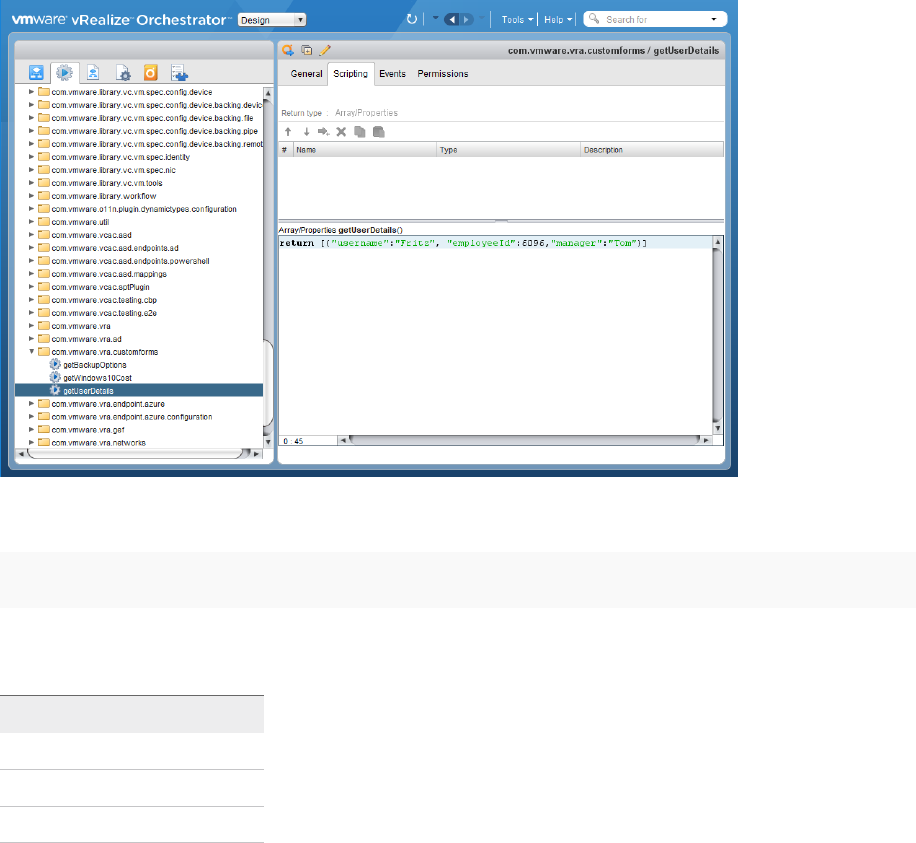
Task: Expand the com.vmware.vcac.sptPlugin folder
Action: (x=32, y=286)
